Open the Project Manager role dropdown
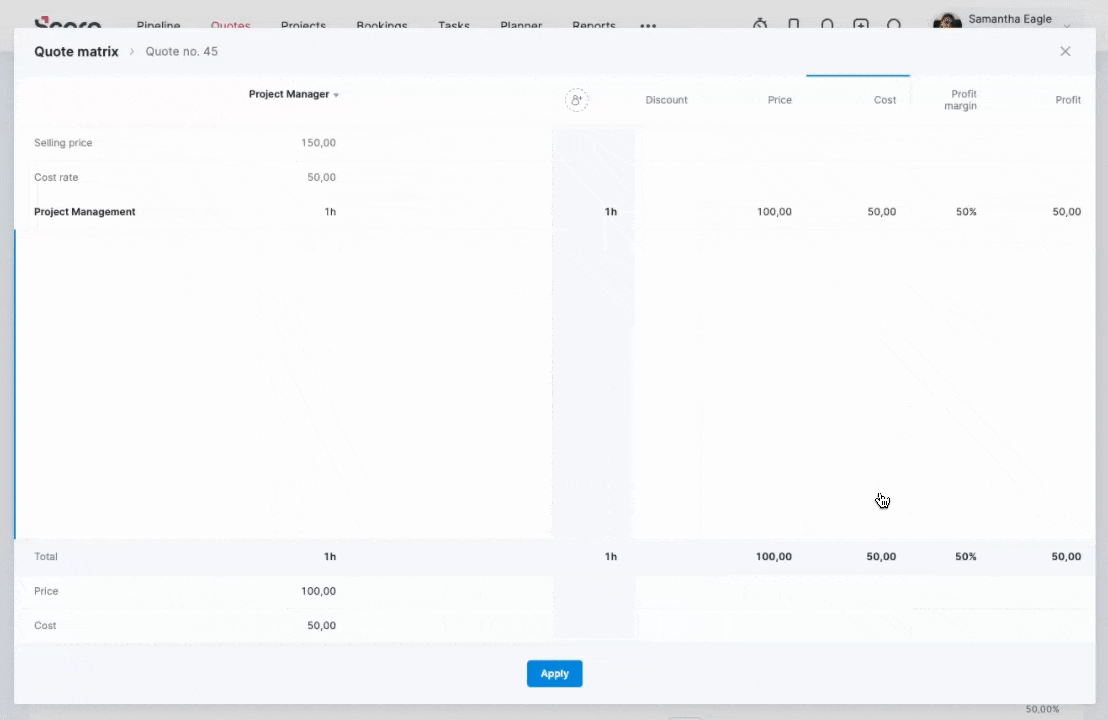The width and height of the screenshot is (1108, 720). 294,94
